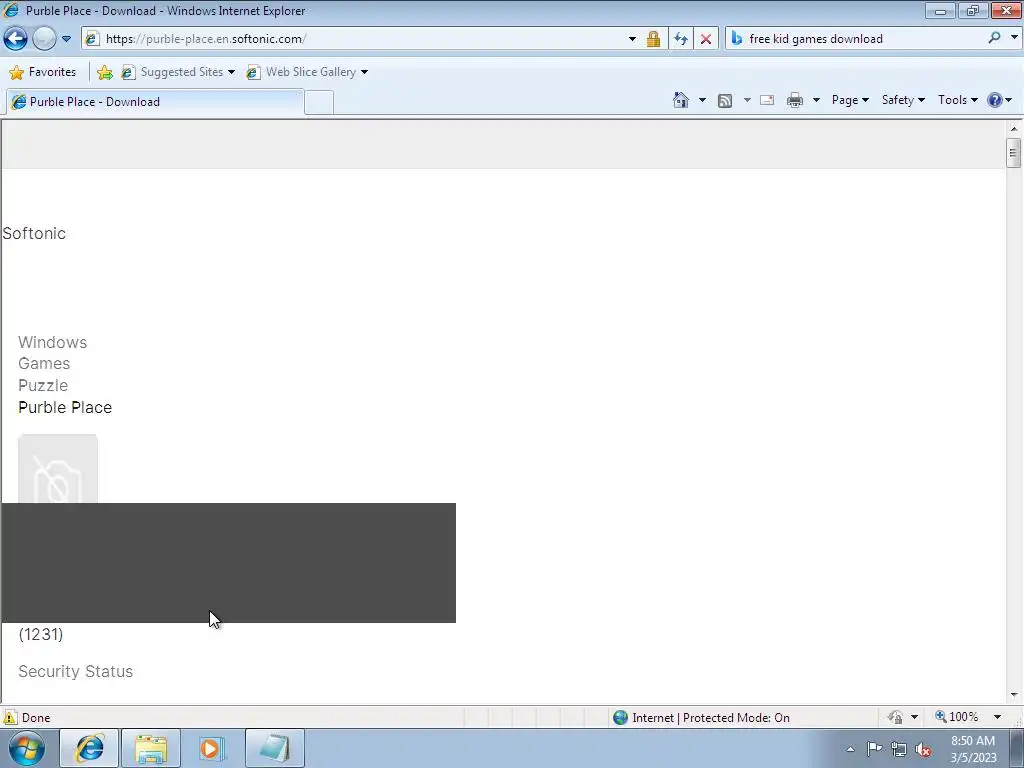Click the Read Mail envelope icon
This screenshot has width=1024, height=768.
click(767, 100)
